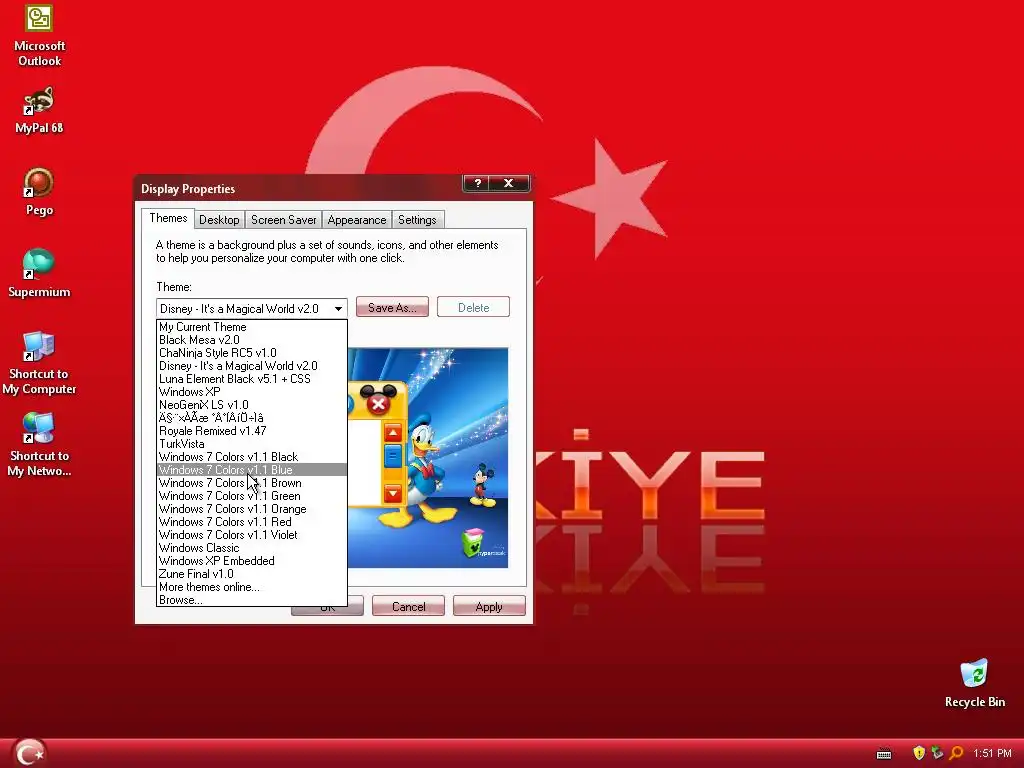This screenshot has height=768, width=1024.
Task: Switch to the Desktop tab
Action: pyautogui.click(x=219, y=220)
